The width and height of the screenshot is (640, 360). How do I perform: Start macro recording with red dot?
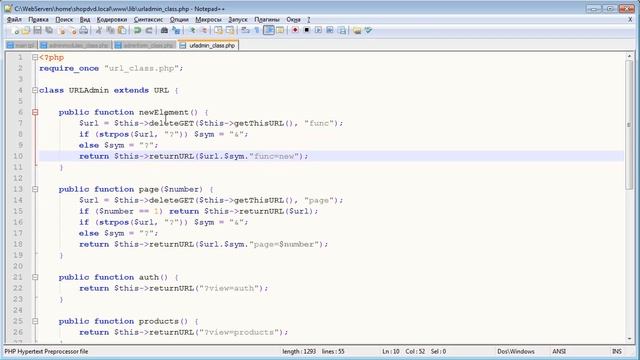point(295,30)
